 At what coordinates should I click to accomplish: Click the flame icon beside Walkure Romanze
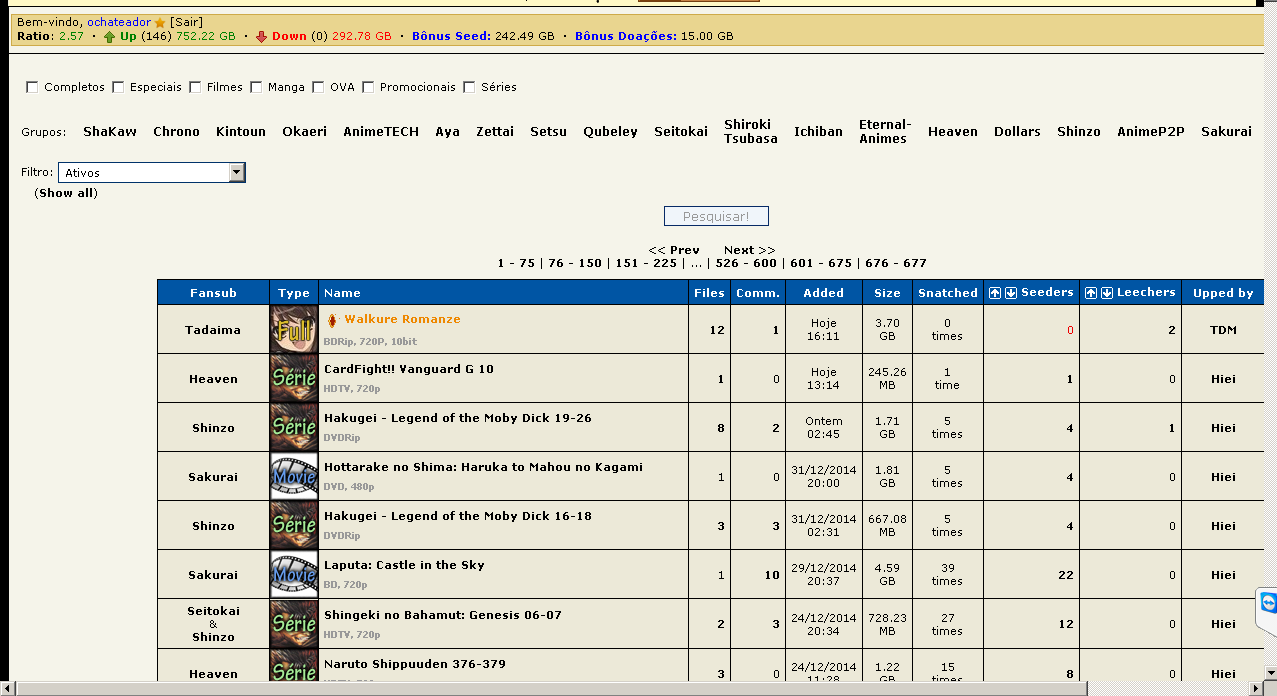(x=332, y=320)
